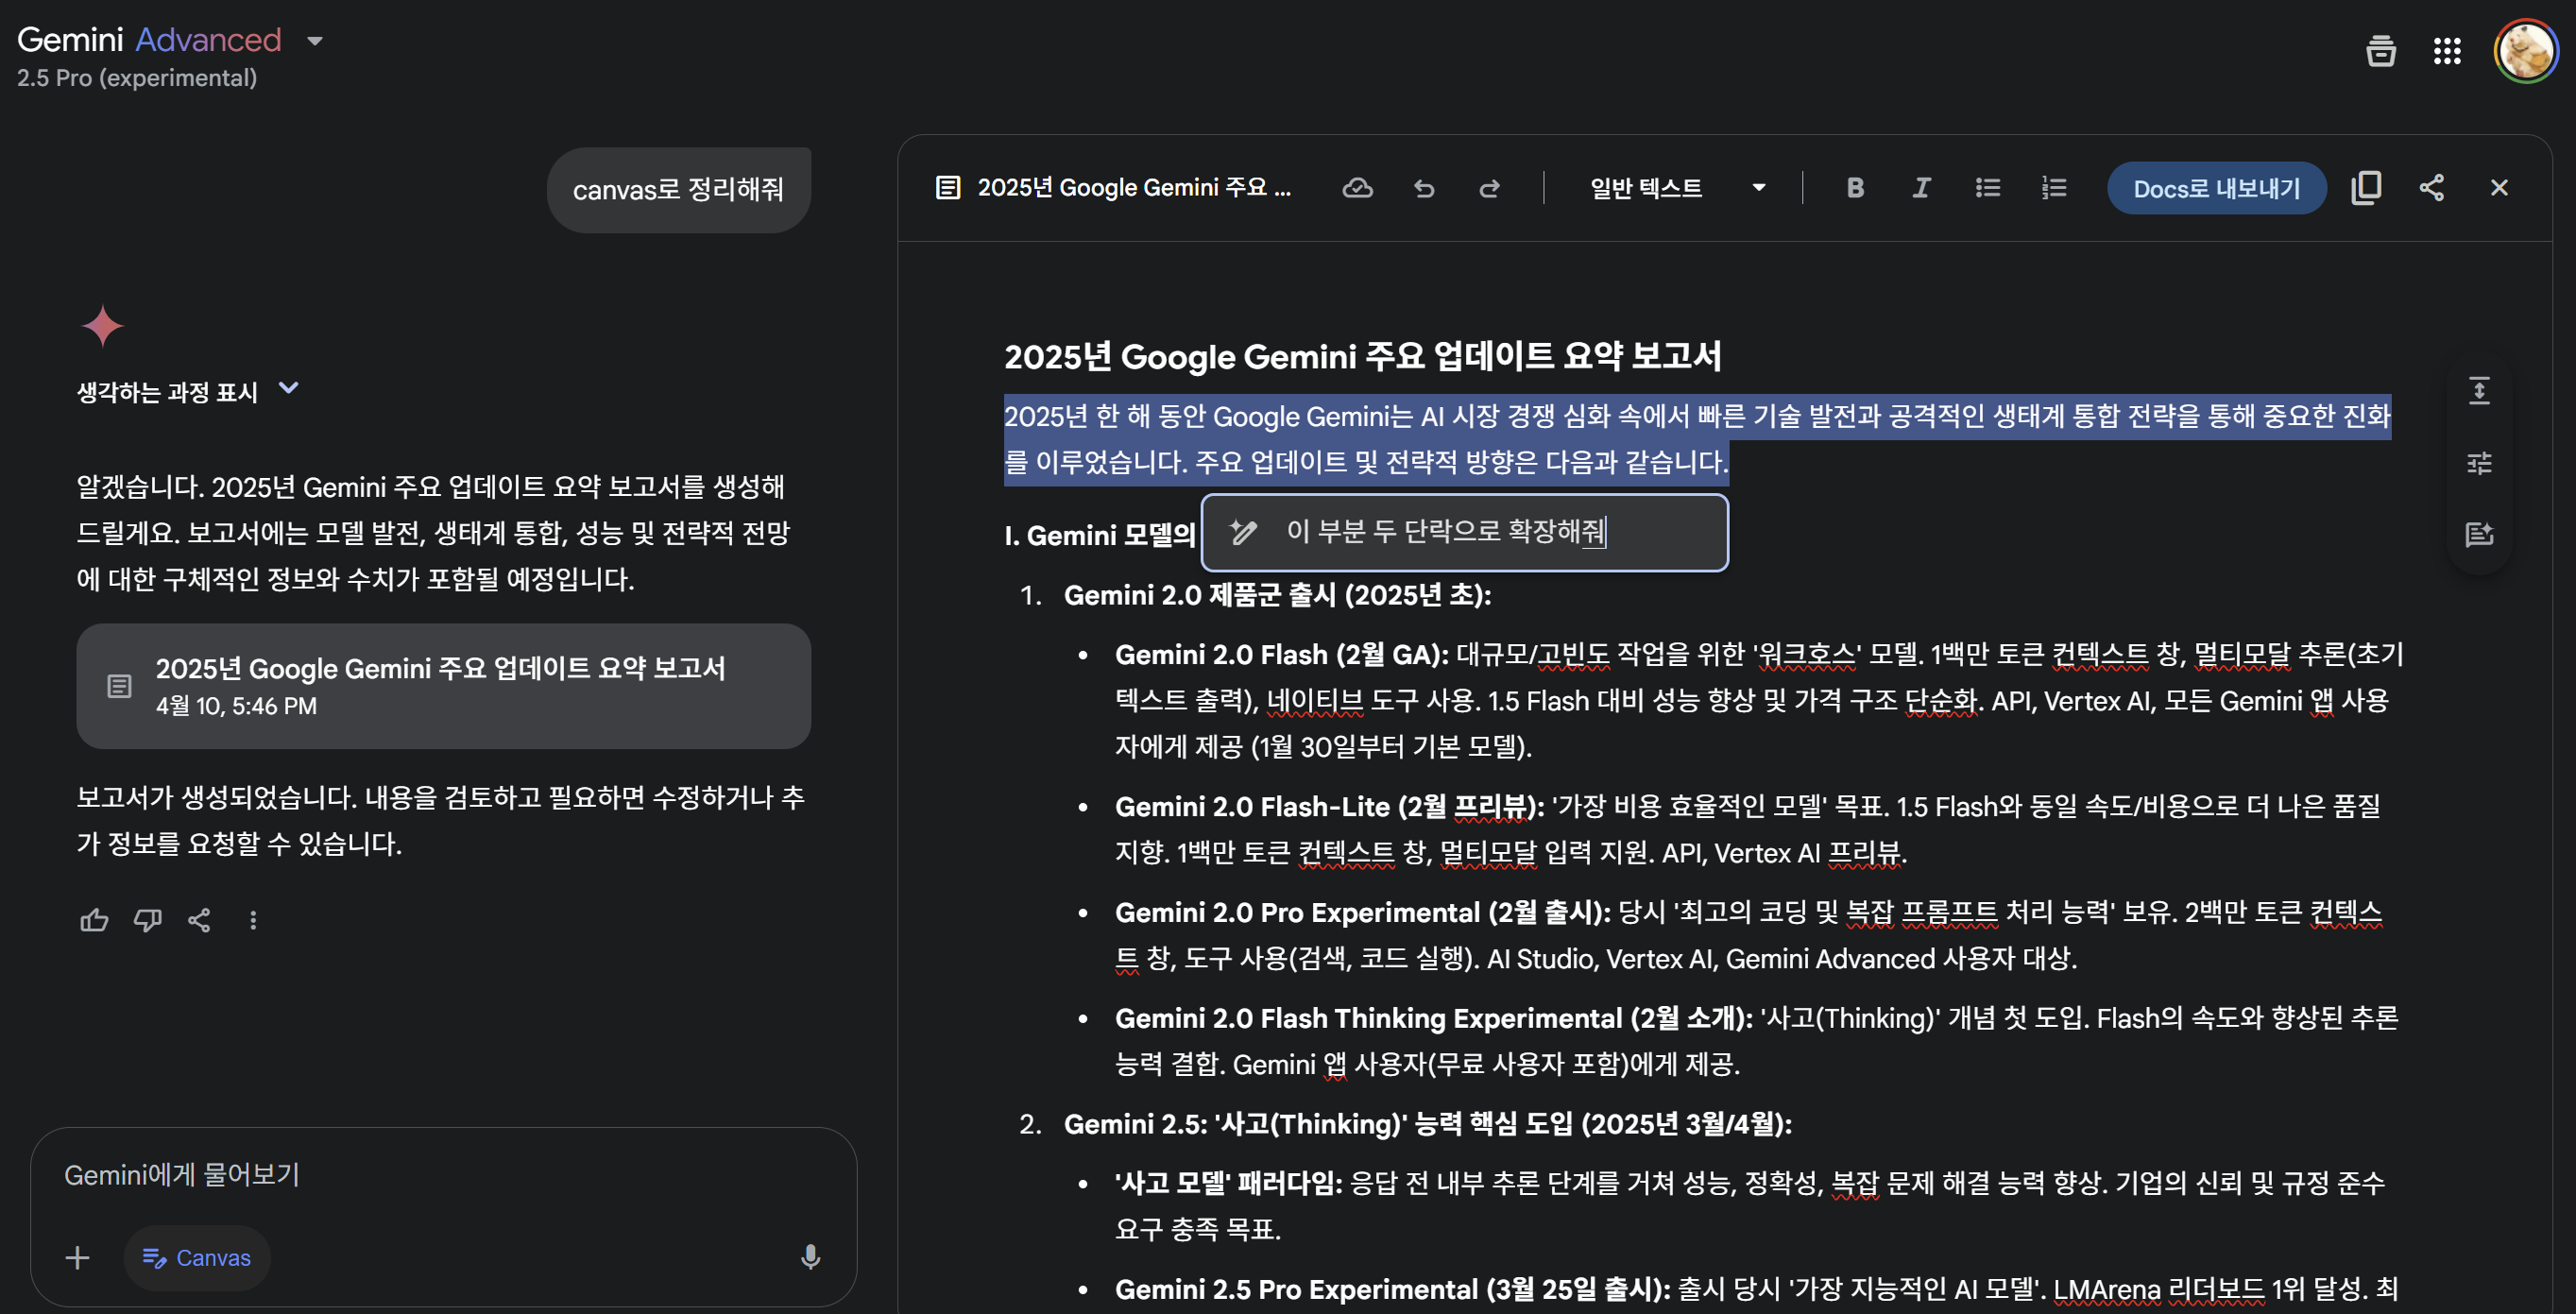Open the Google apps grid
2576x1314 pixels.
[2447, 51]
